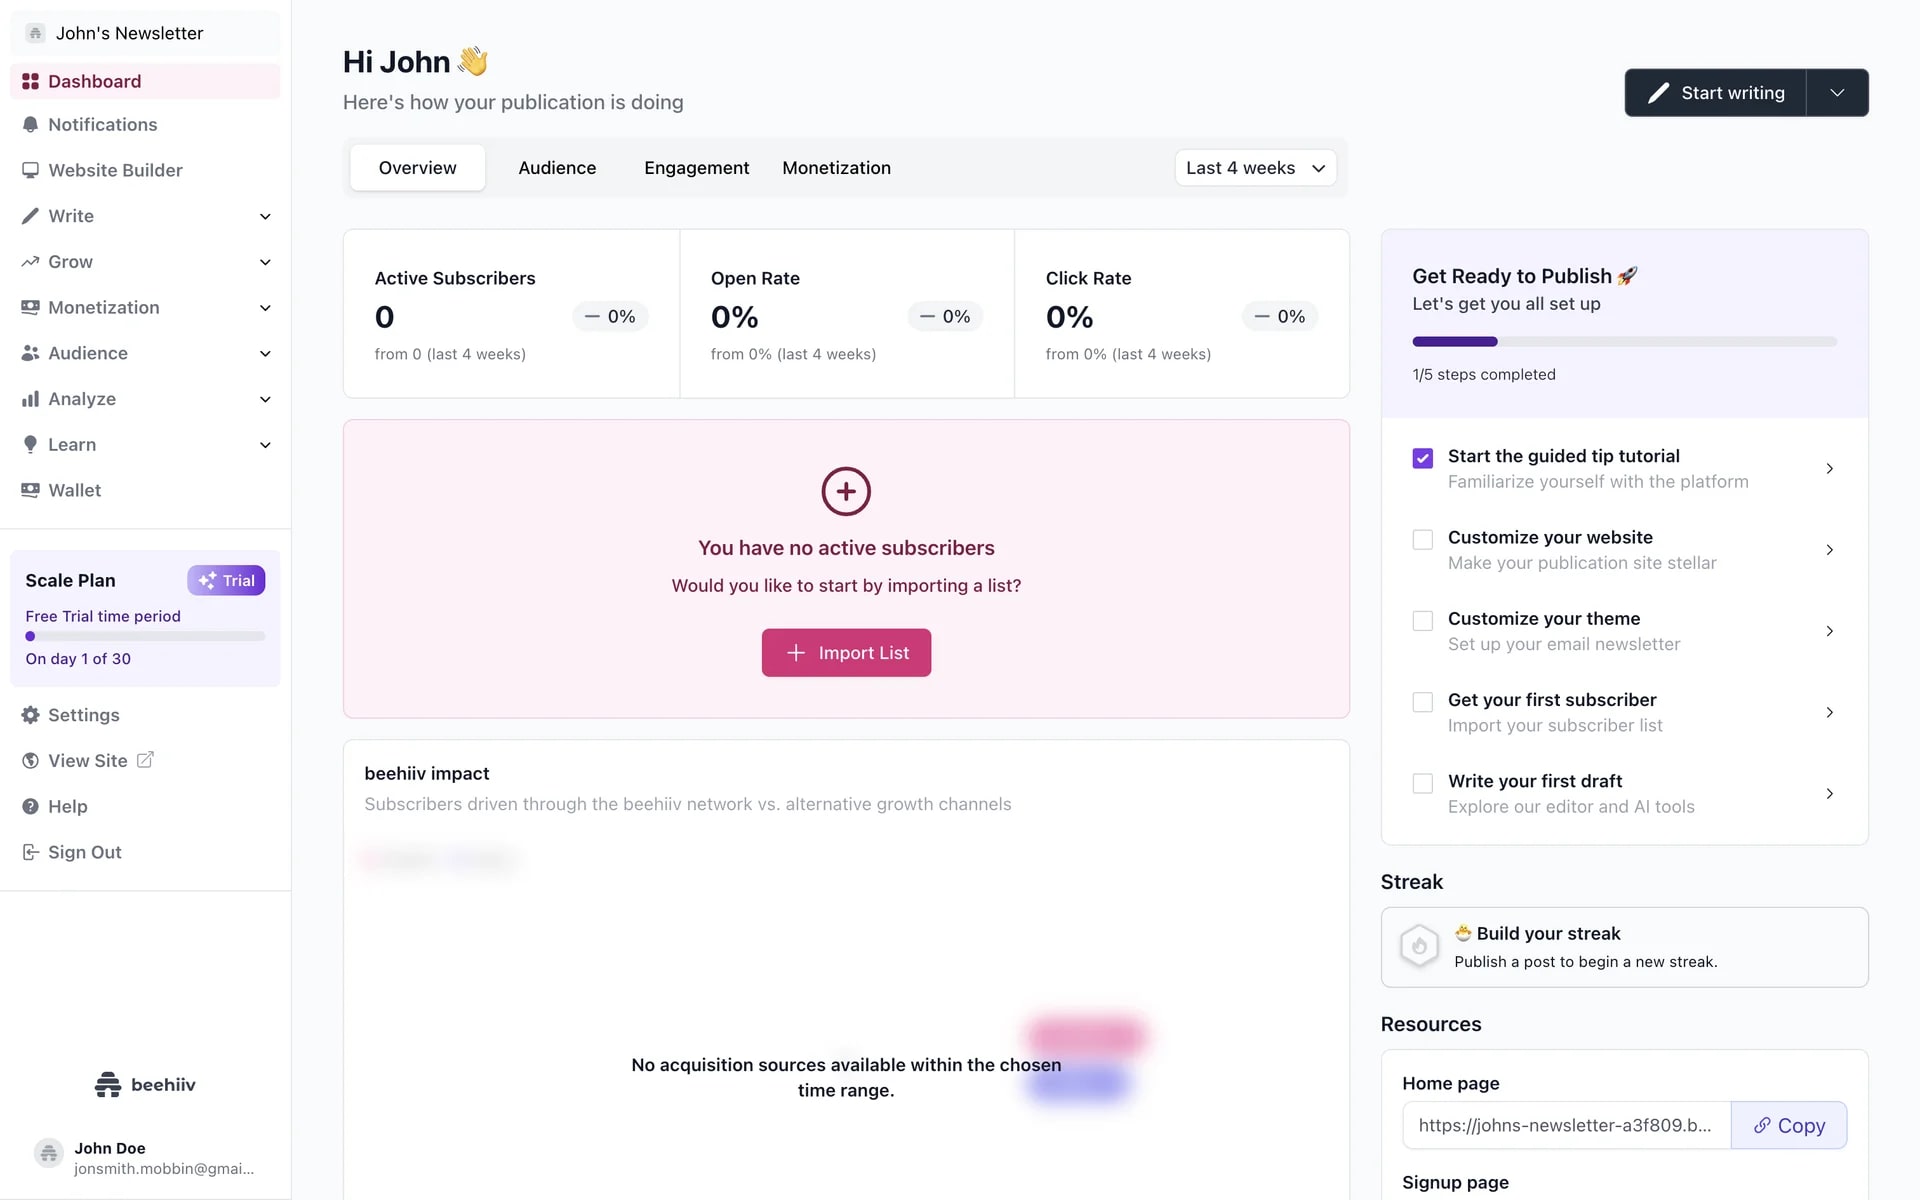This screenshot has width=1920, height=1200.
Task: Open the Wallet sidebar icon
Action: [30, 490]
